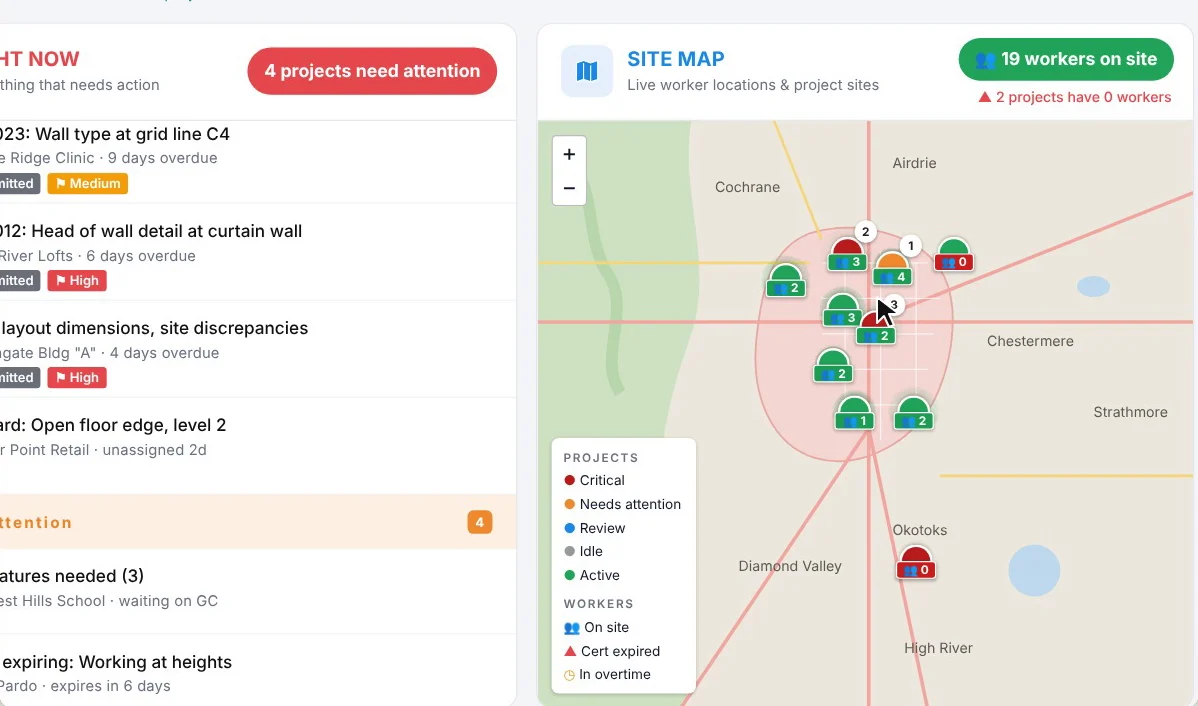
Task: Click the white alert badge showing 1
Action: point(910,246)
